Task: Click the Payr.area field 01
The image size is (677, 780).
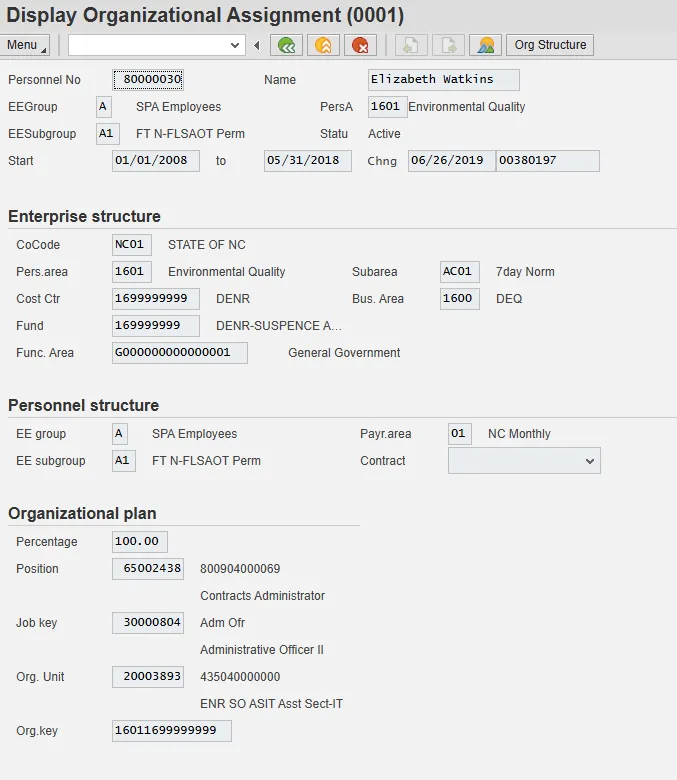Action: 459,434
